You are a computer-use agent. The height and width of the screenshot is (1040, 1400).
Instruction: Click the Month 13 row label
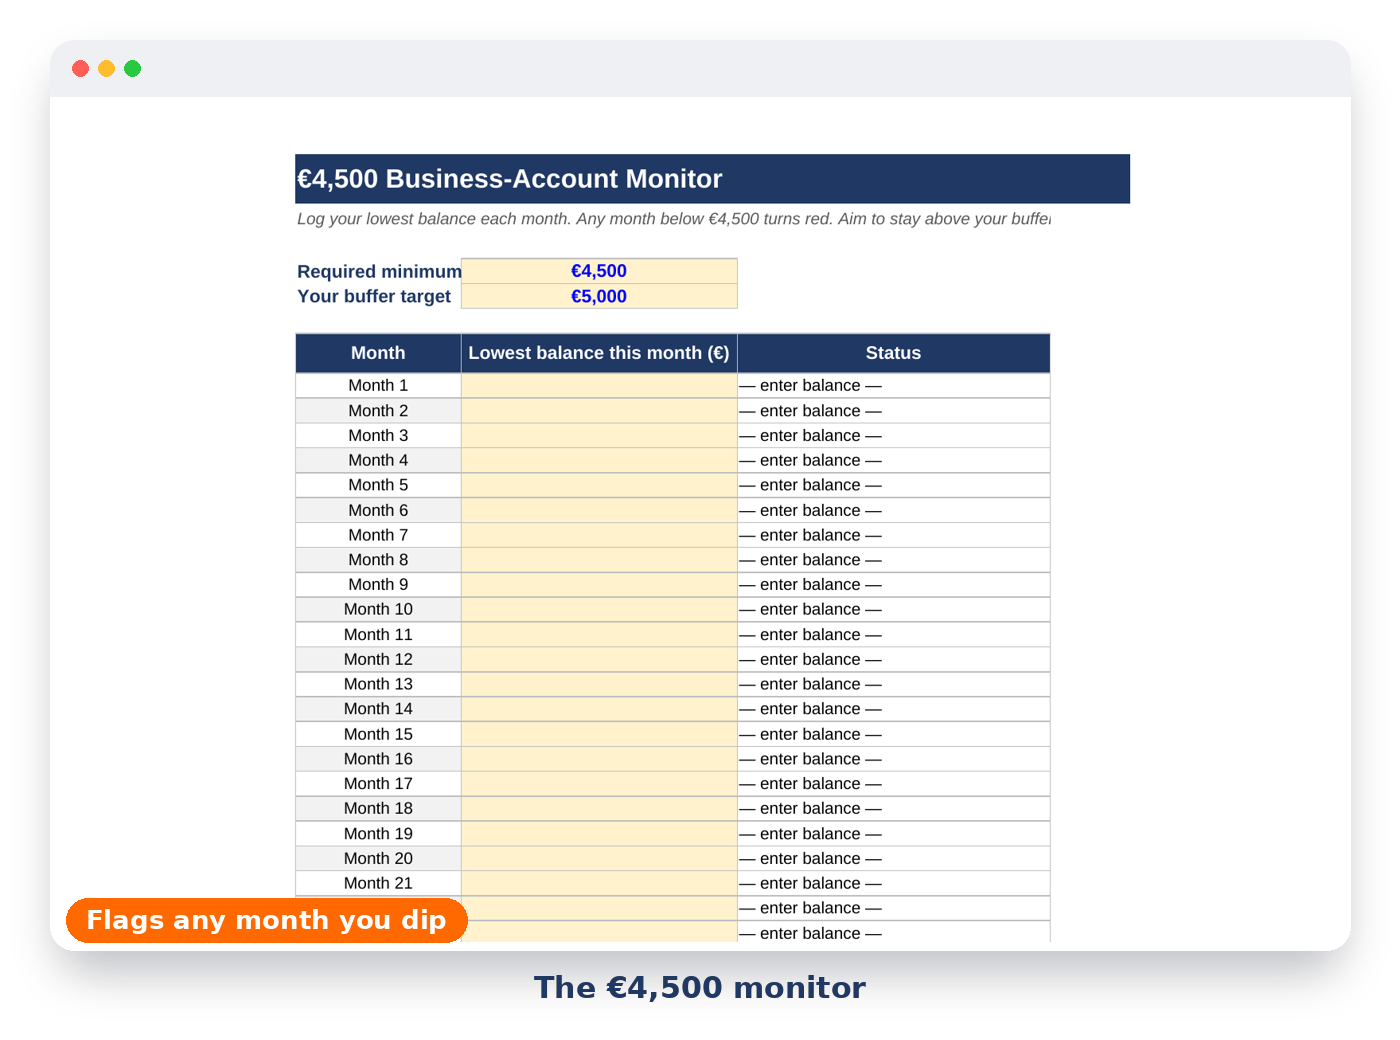click(378, 684)
